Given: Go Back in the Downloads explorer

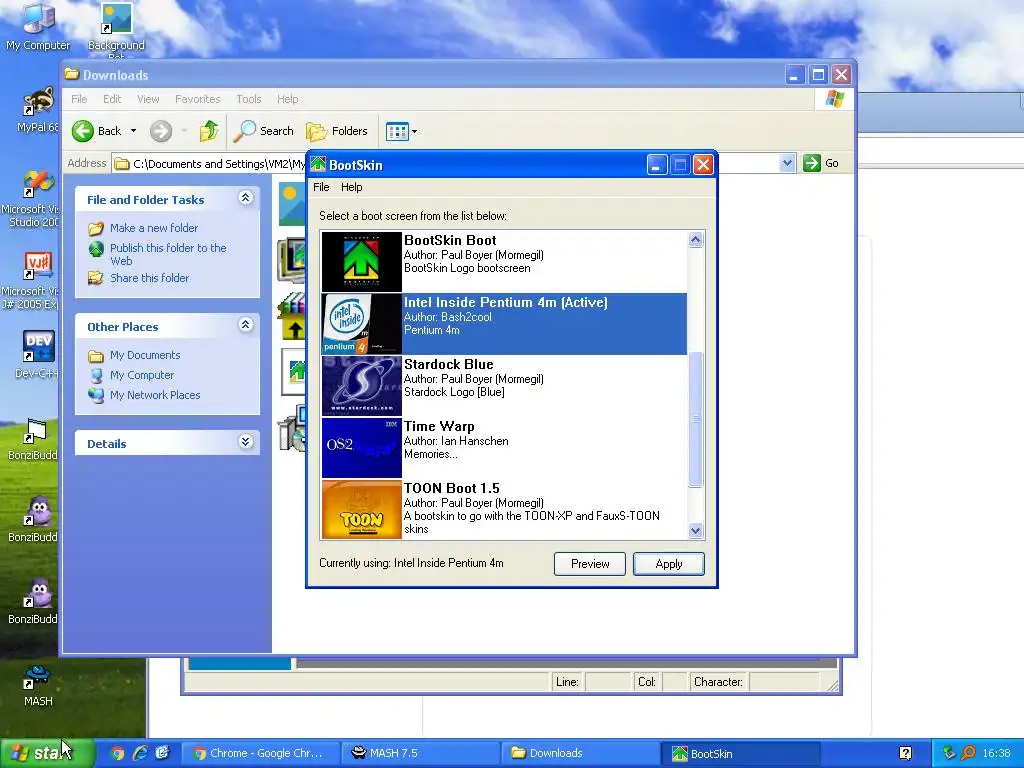Looking at the screenshot, I should (x=97, y=131).
